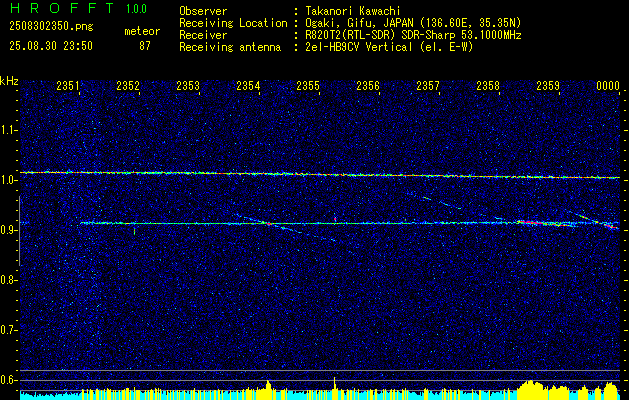Click the kHz axis unit label
Image resolution: width=629 pixels, height=400 pixels.
click(x=9, y=81)
